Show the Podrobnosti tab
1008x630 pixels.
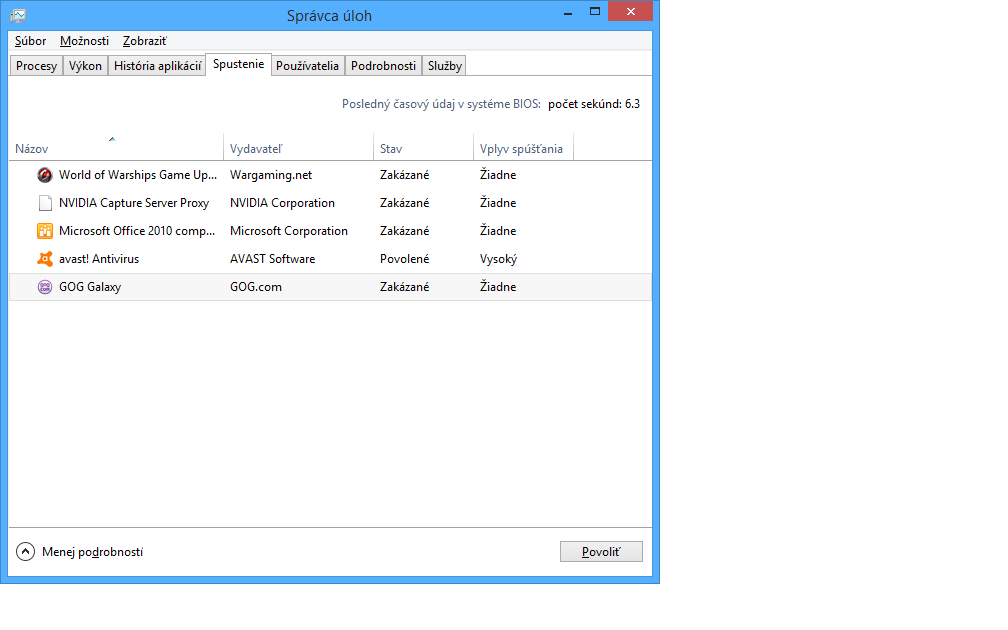[x=383, y=66]
